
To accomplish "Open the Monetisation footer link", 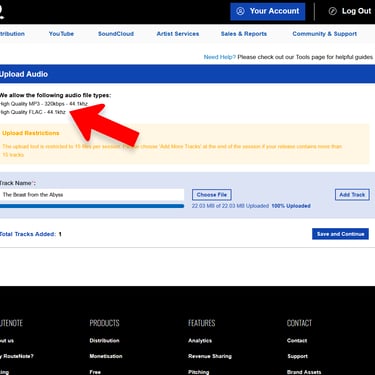I will (106, 356).
